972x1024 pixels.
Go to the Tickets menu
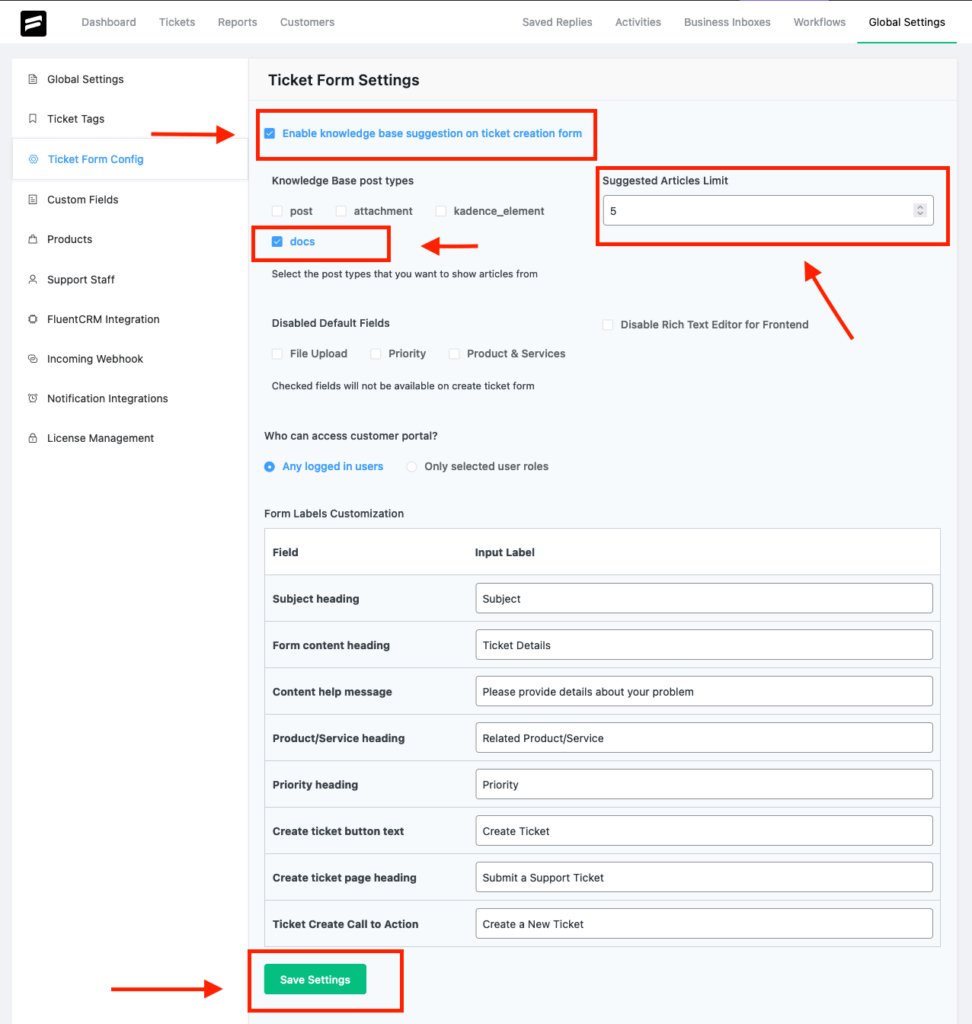(177, 22)
